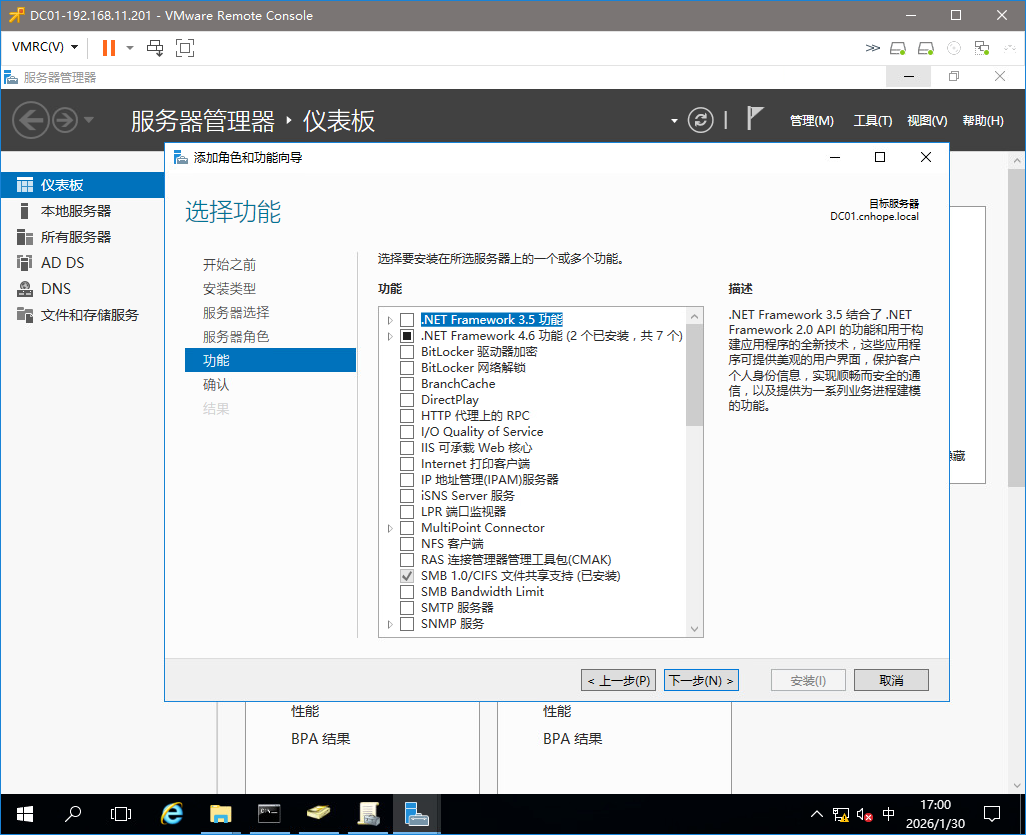Check the DirectPlay checkbox
This screenshot has height=835, width=1026.
tap(407, 400)
